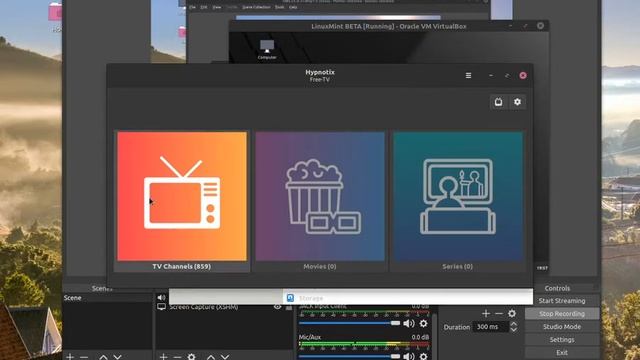
Task: Open the Hypnotix hamburger menu
Action: pyautogui.click(x=468, y=76)
